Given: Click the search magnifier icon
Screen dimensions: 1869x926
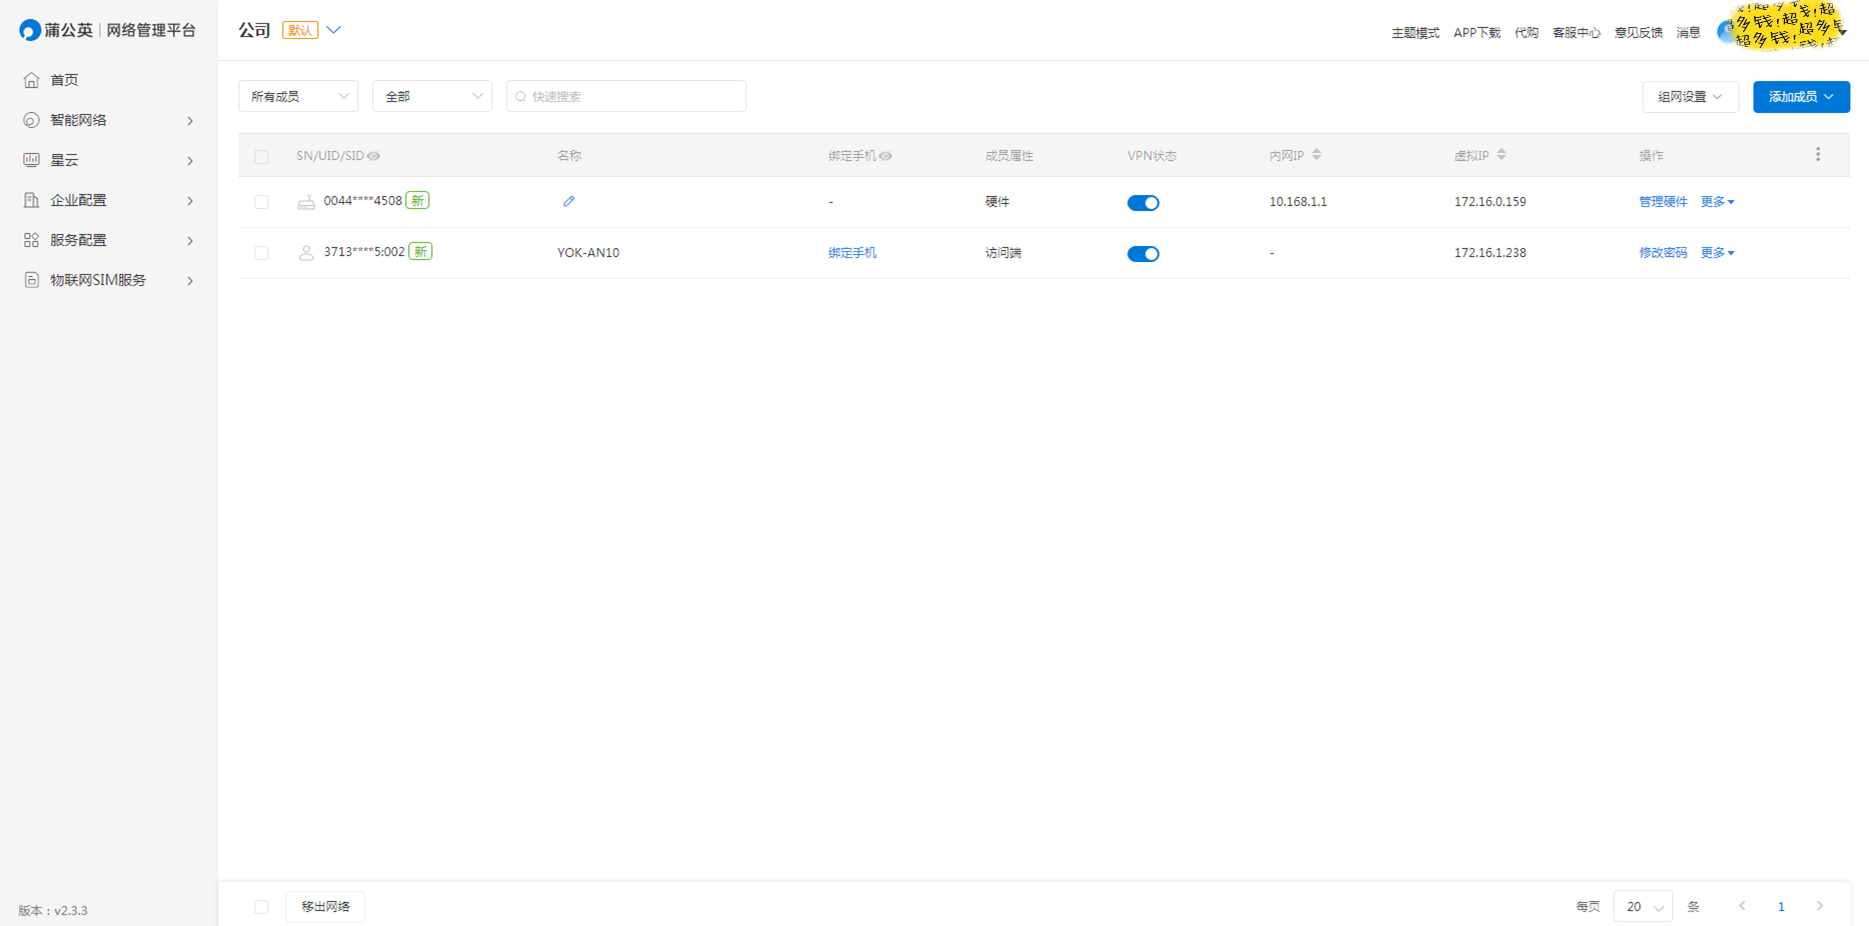Looking at the screenshot, I should pos(520,97).
